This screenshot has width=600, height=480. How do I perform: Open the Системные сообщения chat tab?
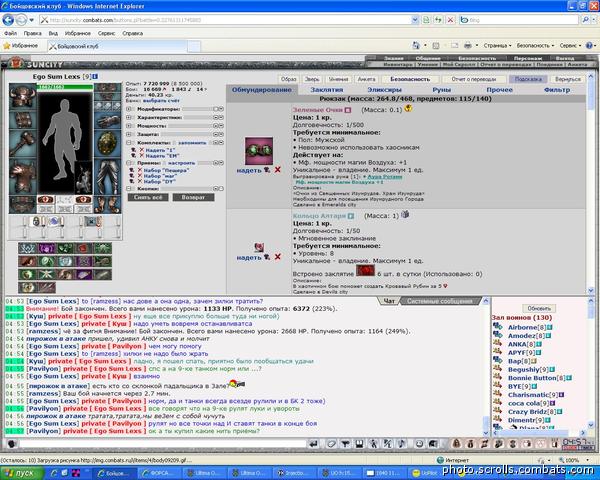click(x=439, y=301)
